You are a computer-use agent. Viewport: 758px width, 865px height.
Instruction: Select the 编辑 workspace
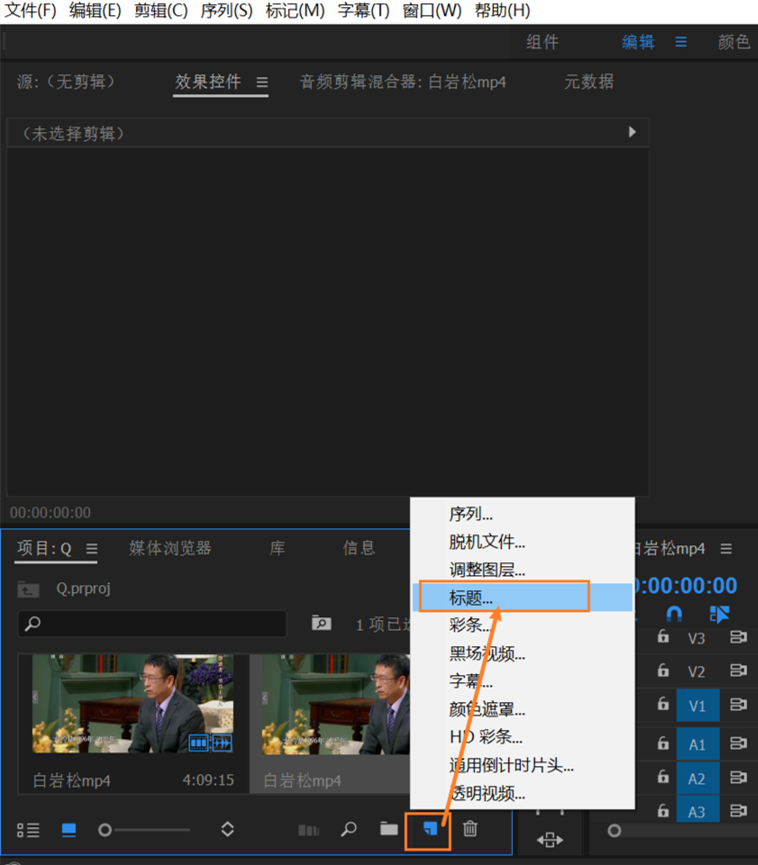coord(638,42)
